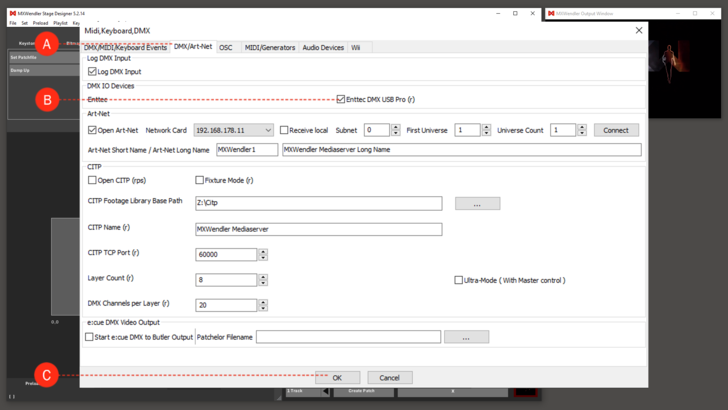The height and width of the screenshot is (410, 728).
Task: Click the arrow icon beside 1.Track
Action: click(326, 391)
